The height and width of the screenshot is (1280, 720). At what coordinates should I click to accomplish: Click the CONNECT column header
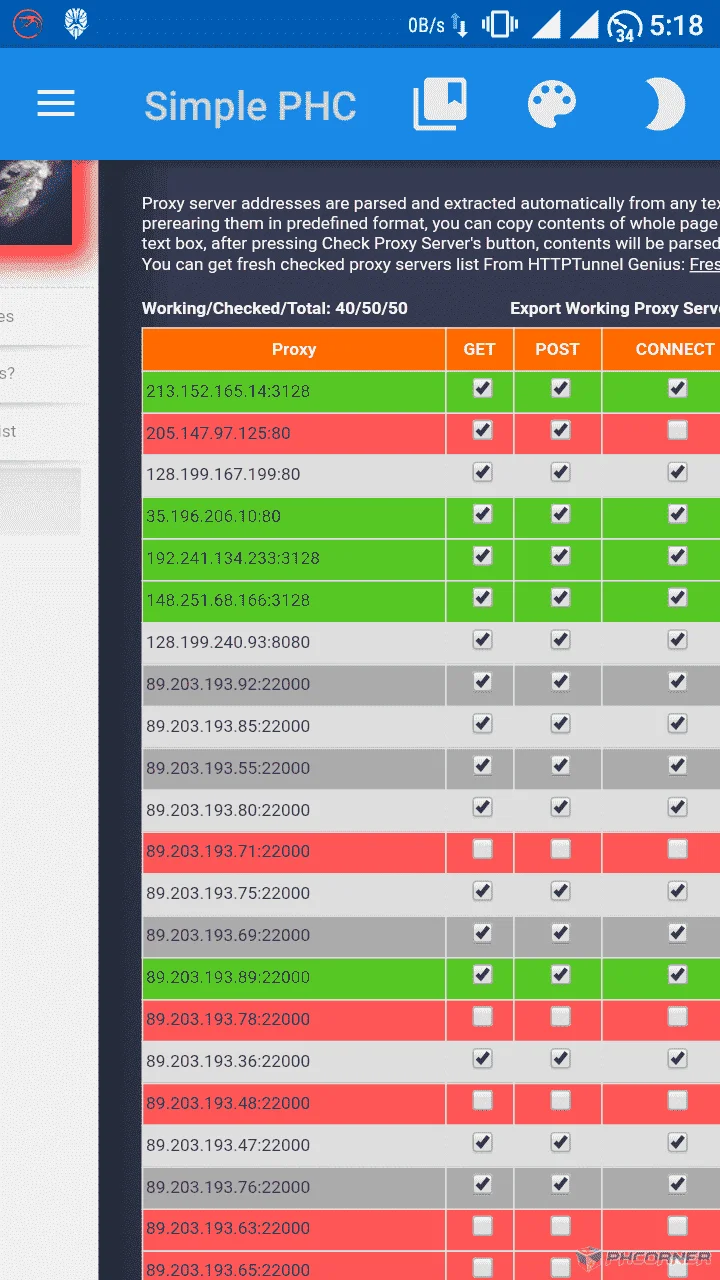click(x=661, y=349)
